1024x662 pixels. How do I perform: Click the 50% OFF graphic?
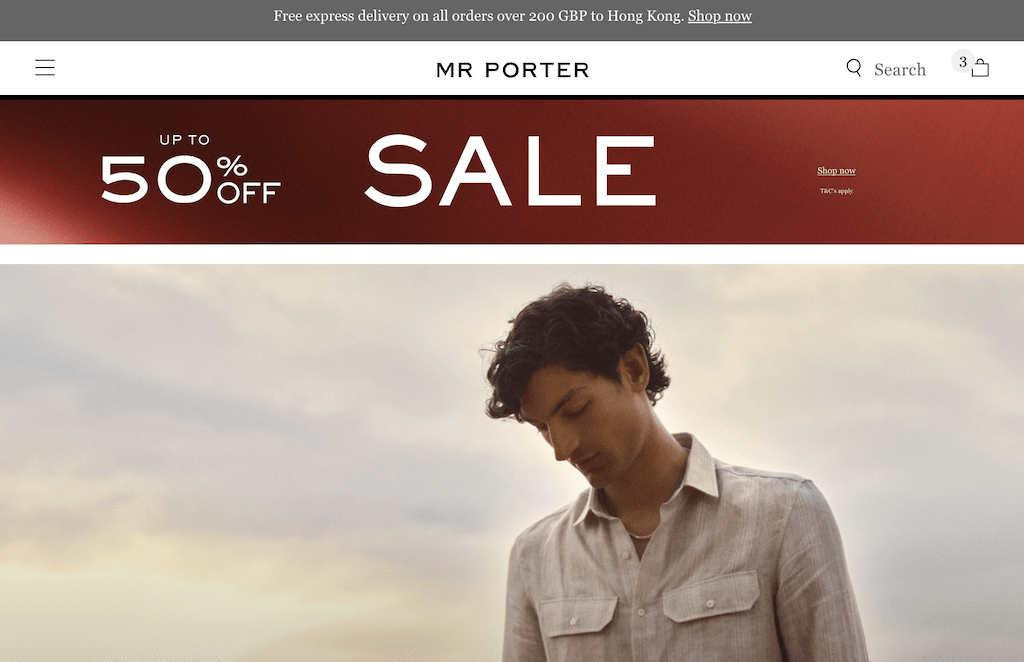[x=190, y=179]
